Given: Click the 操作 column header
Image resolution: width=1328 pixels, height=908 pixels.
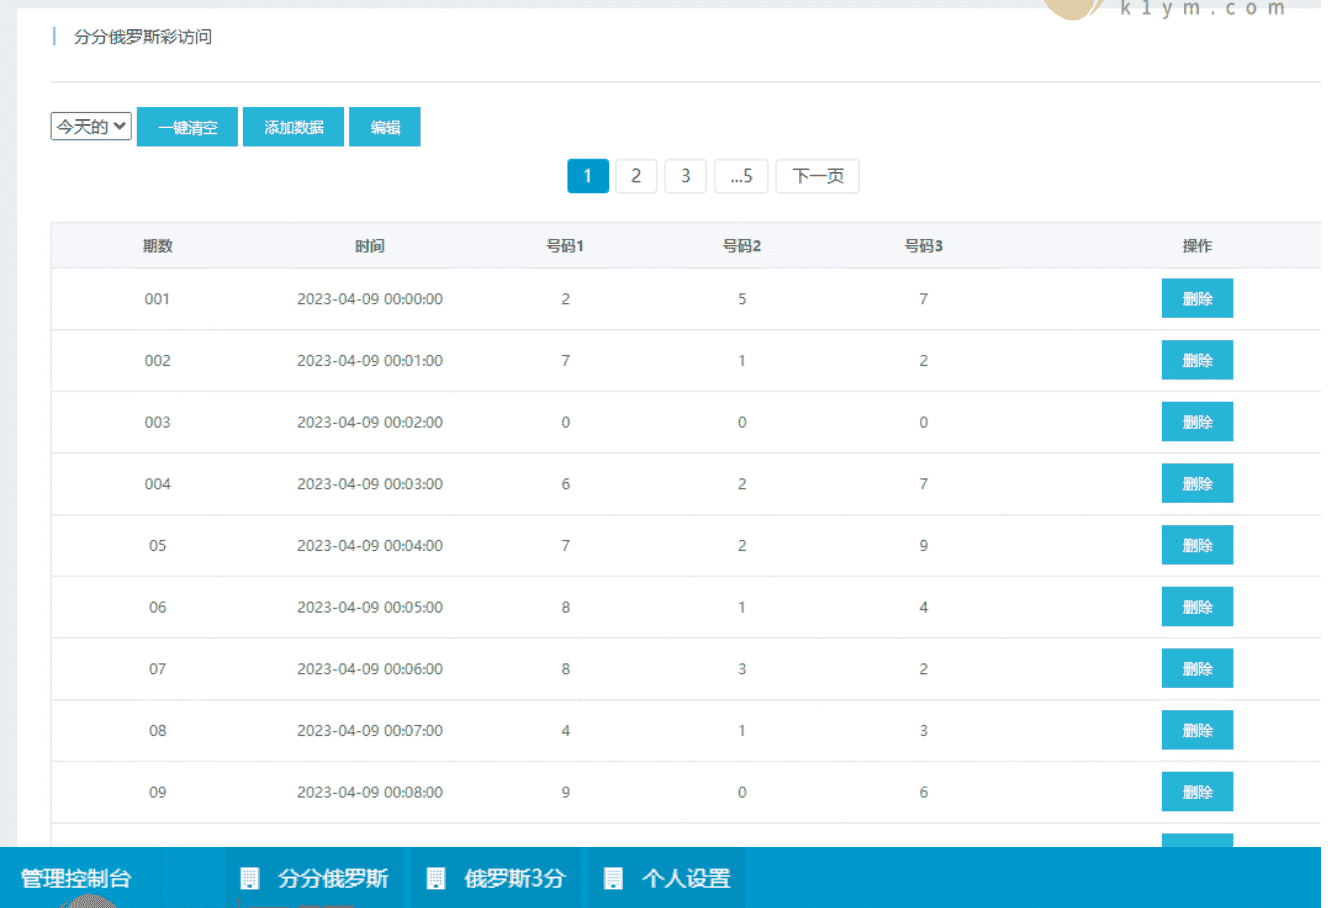Looking at the screenshot, I should [1197, 246].
